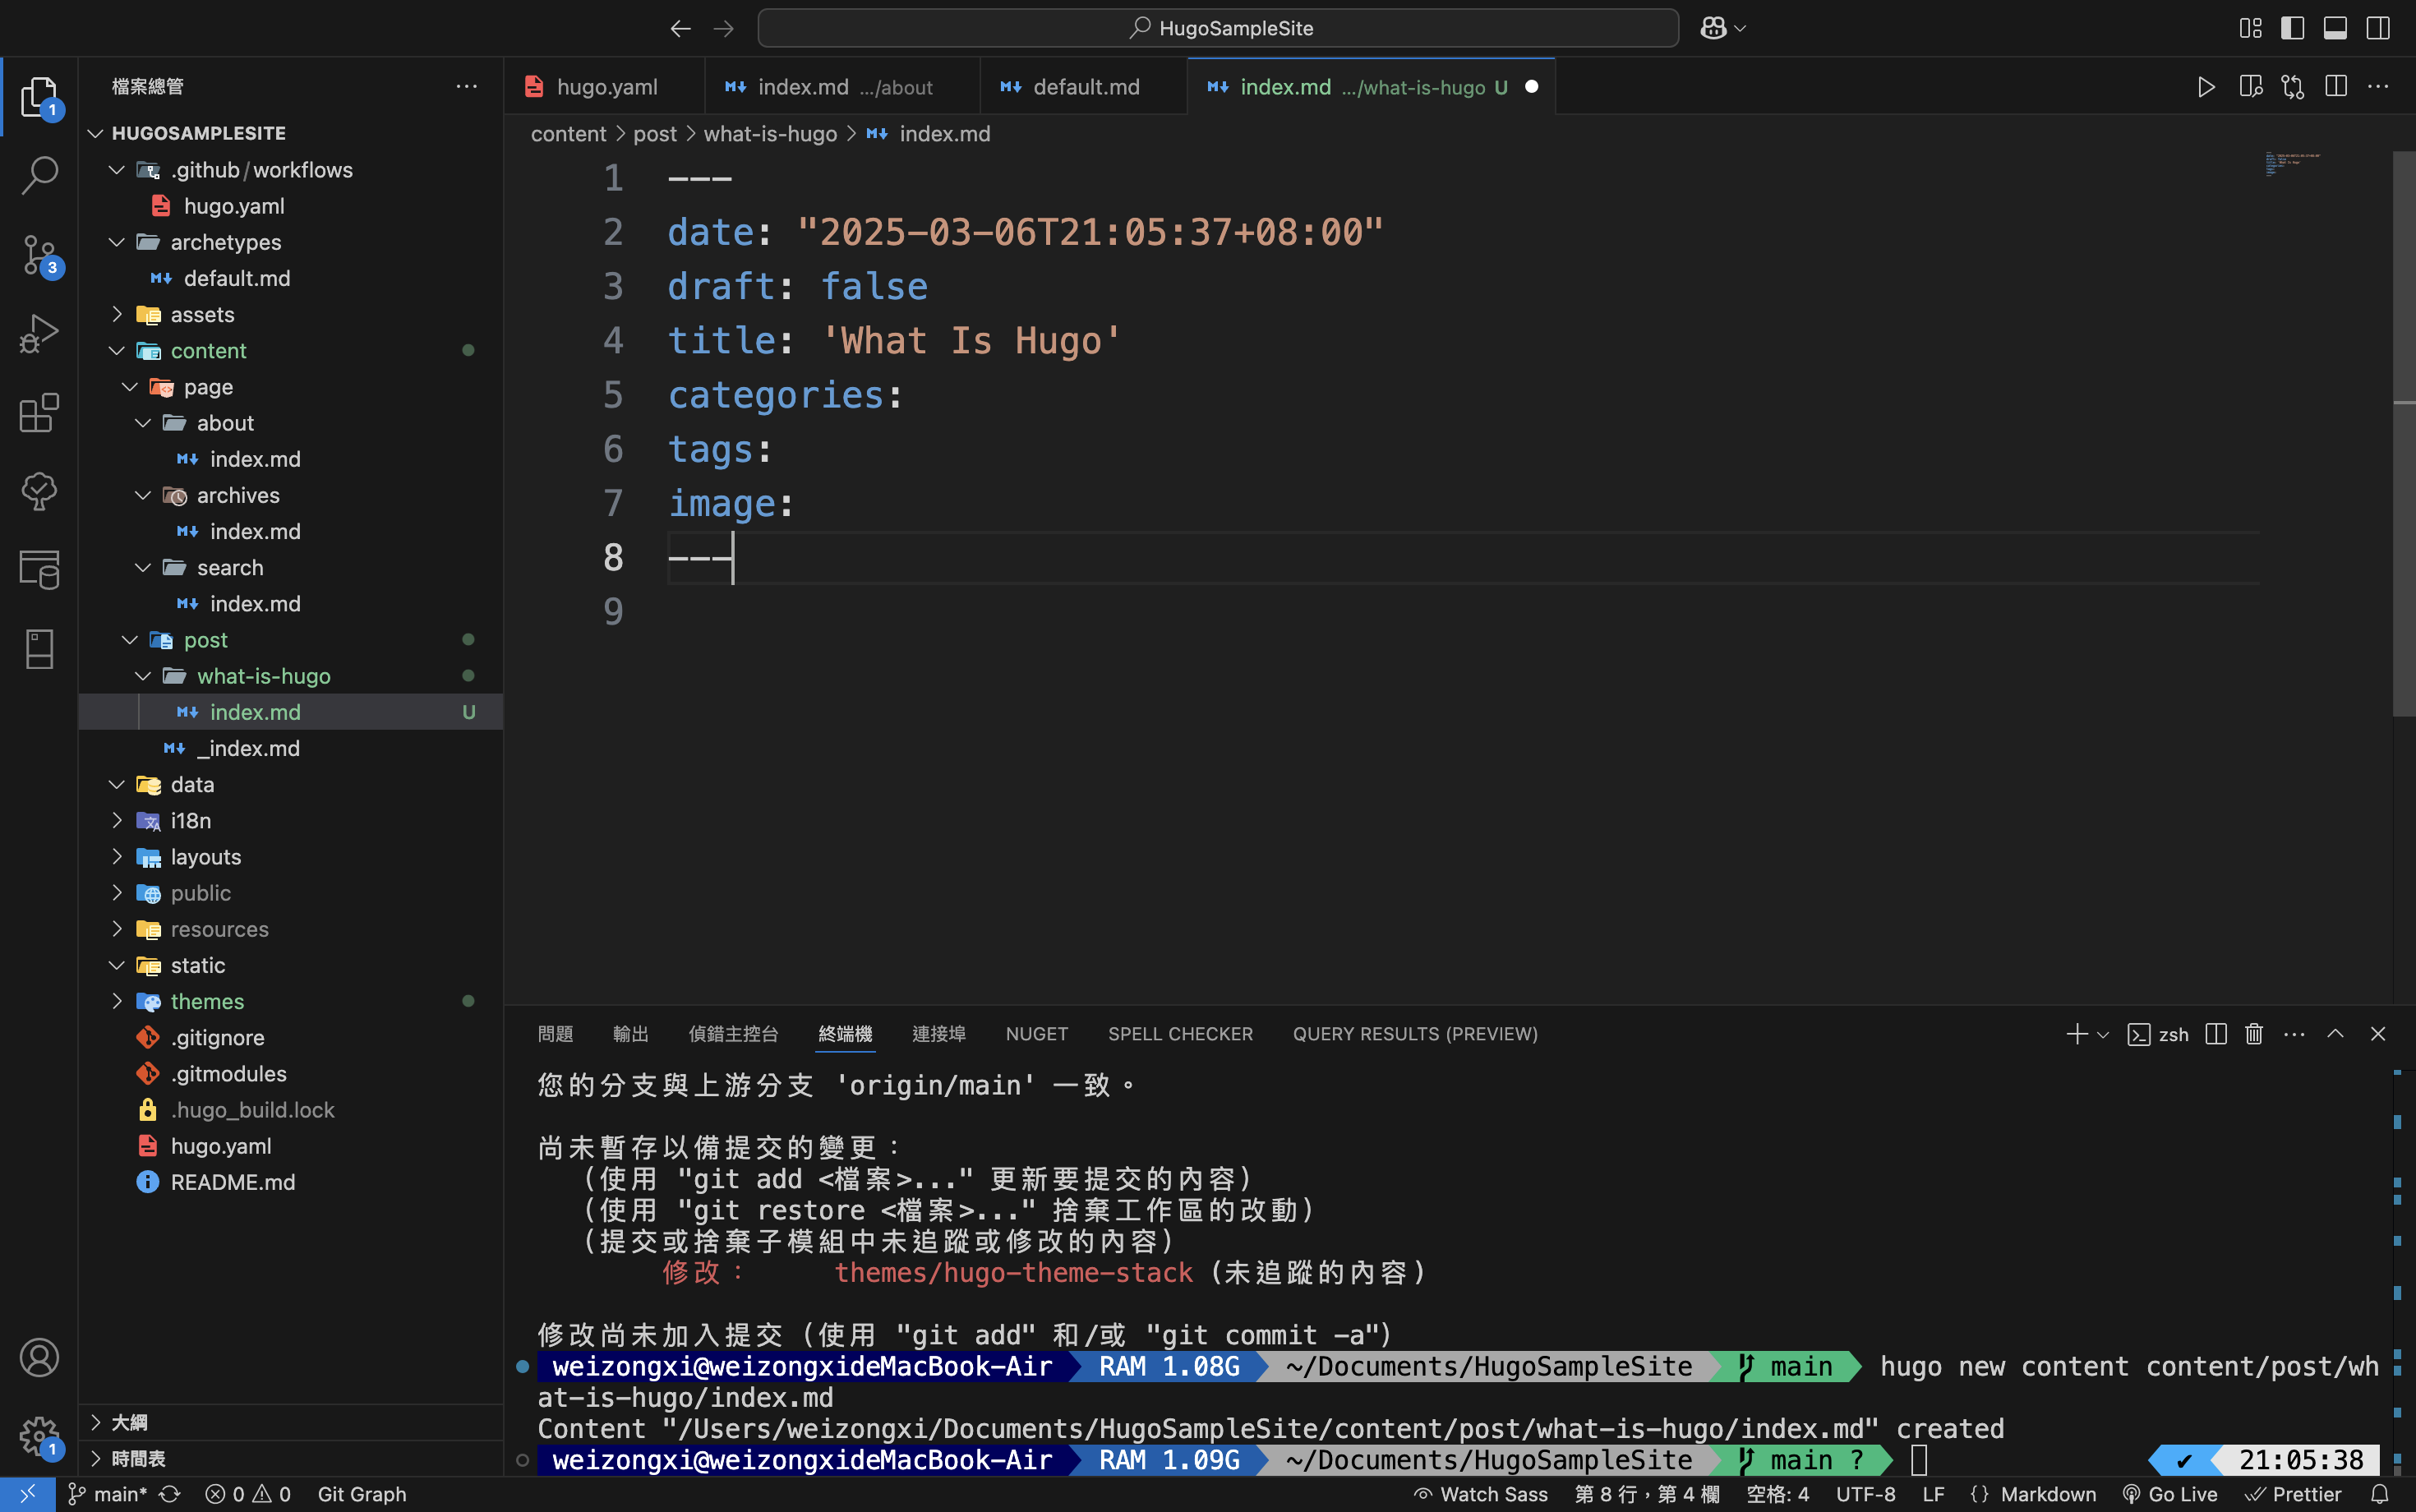Switch to hugo.yaml editor tab

604,87
